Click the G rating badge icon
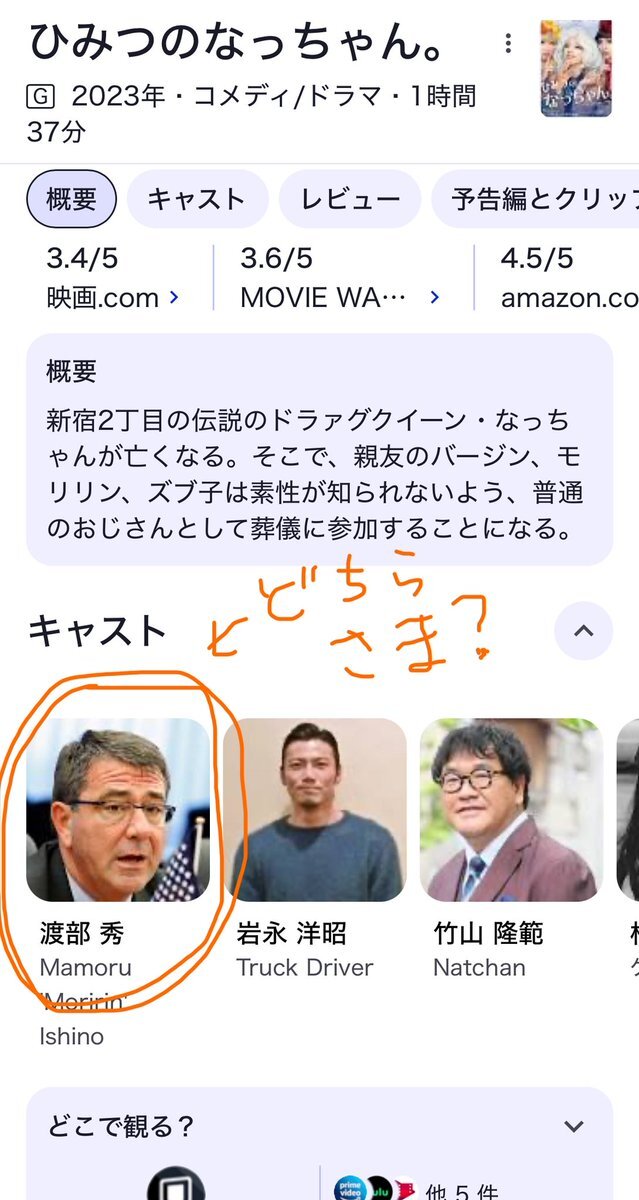Viewport: 639px width, 1200px height. (40, 97)
